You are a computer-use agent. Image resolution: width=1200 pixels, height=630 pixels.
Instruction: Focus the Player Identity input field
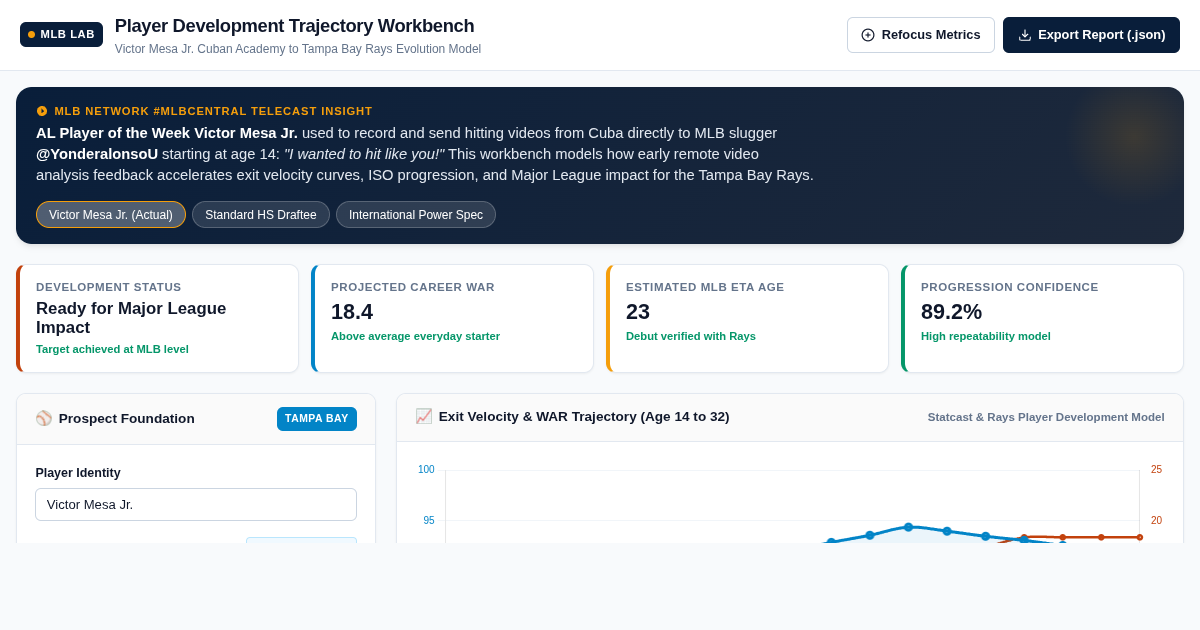pos(196,504)
